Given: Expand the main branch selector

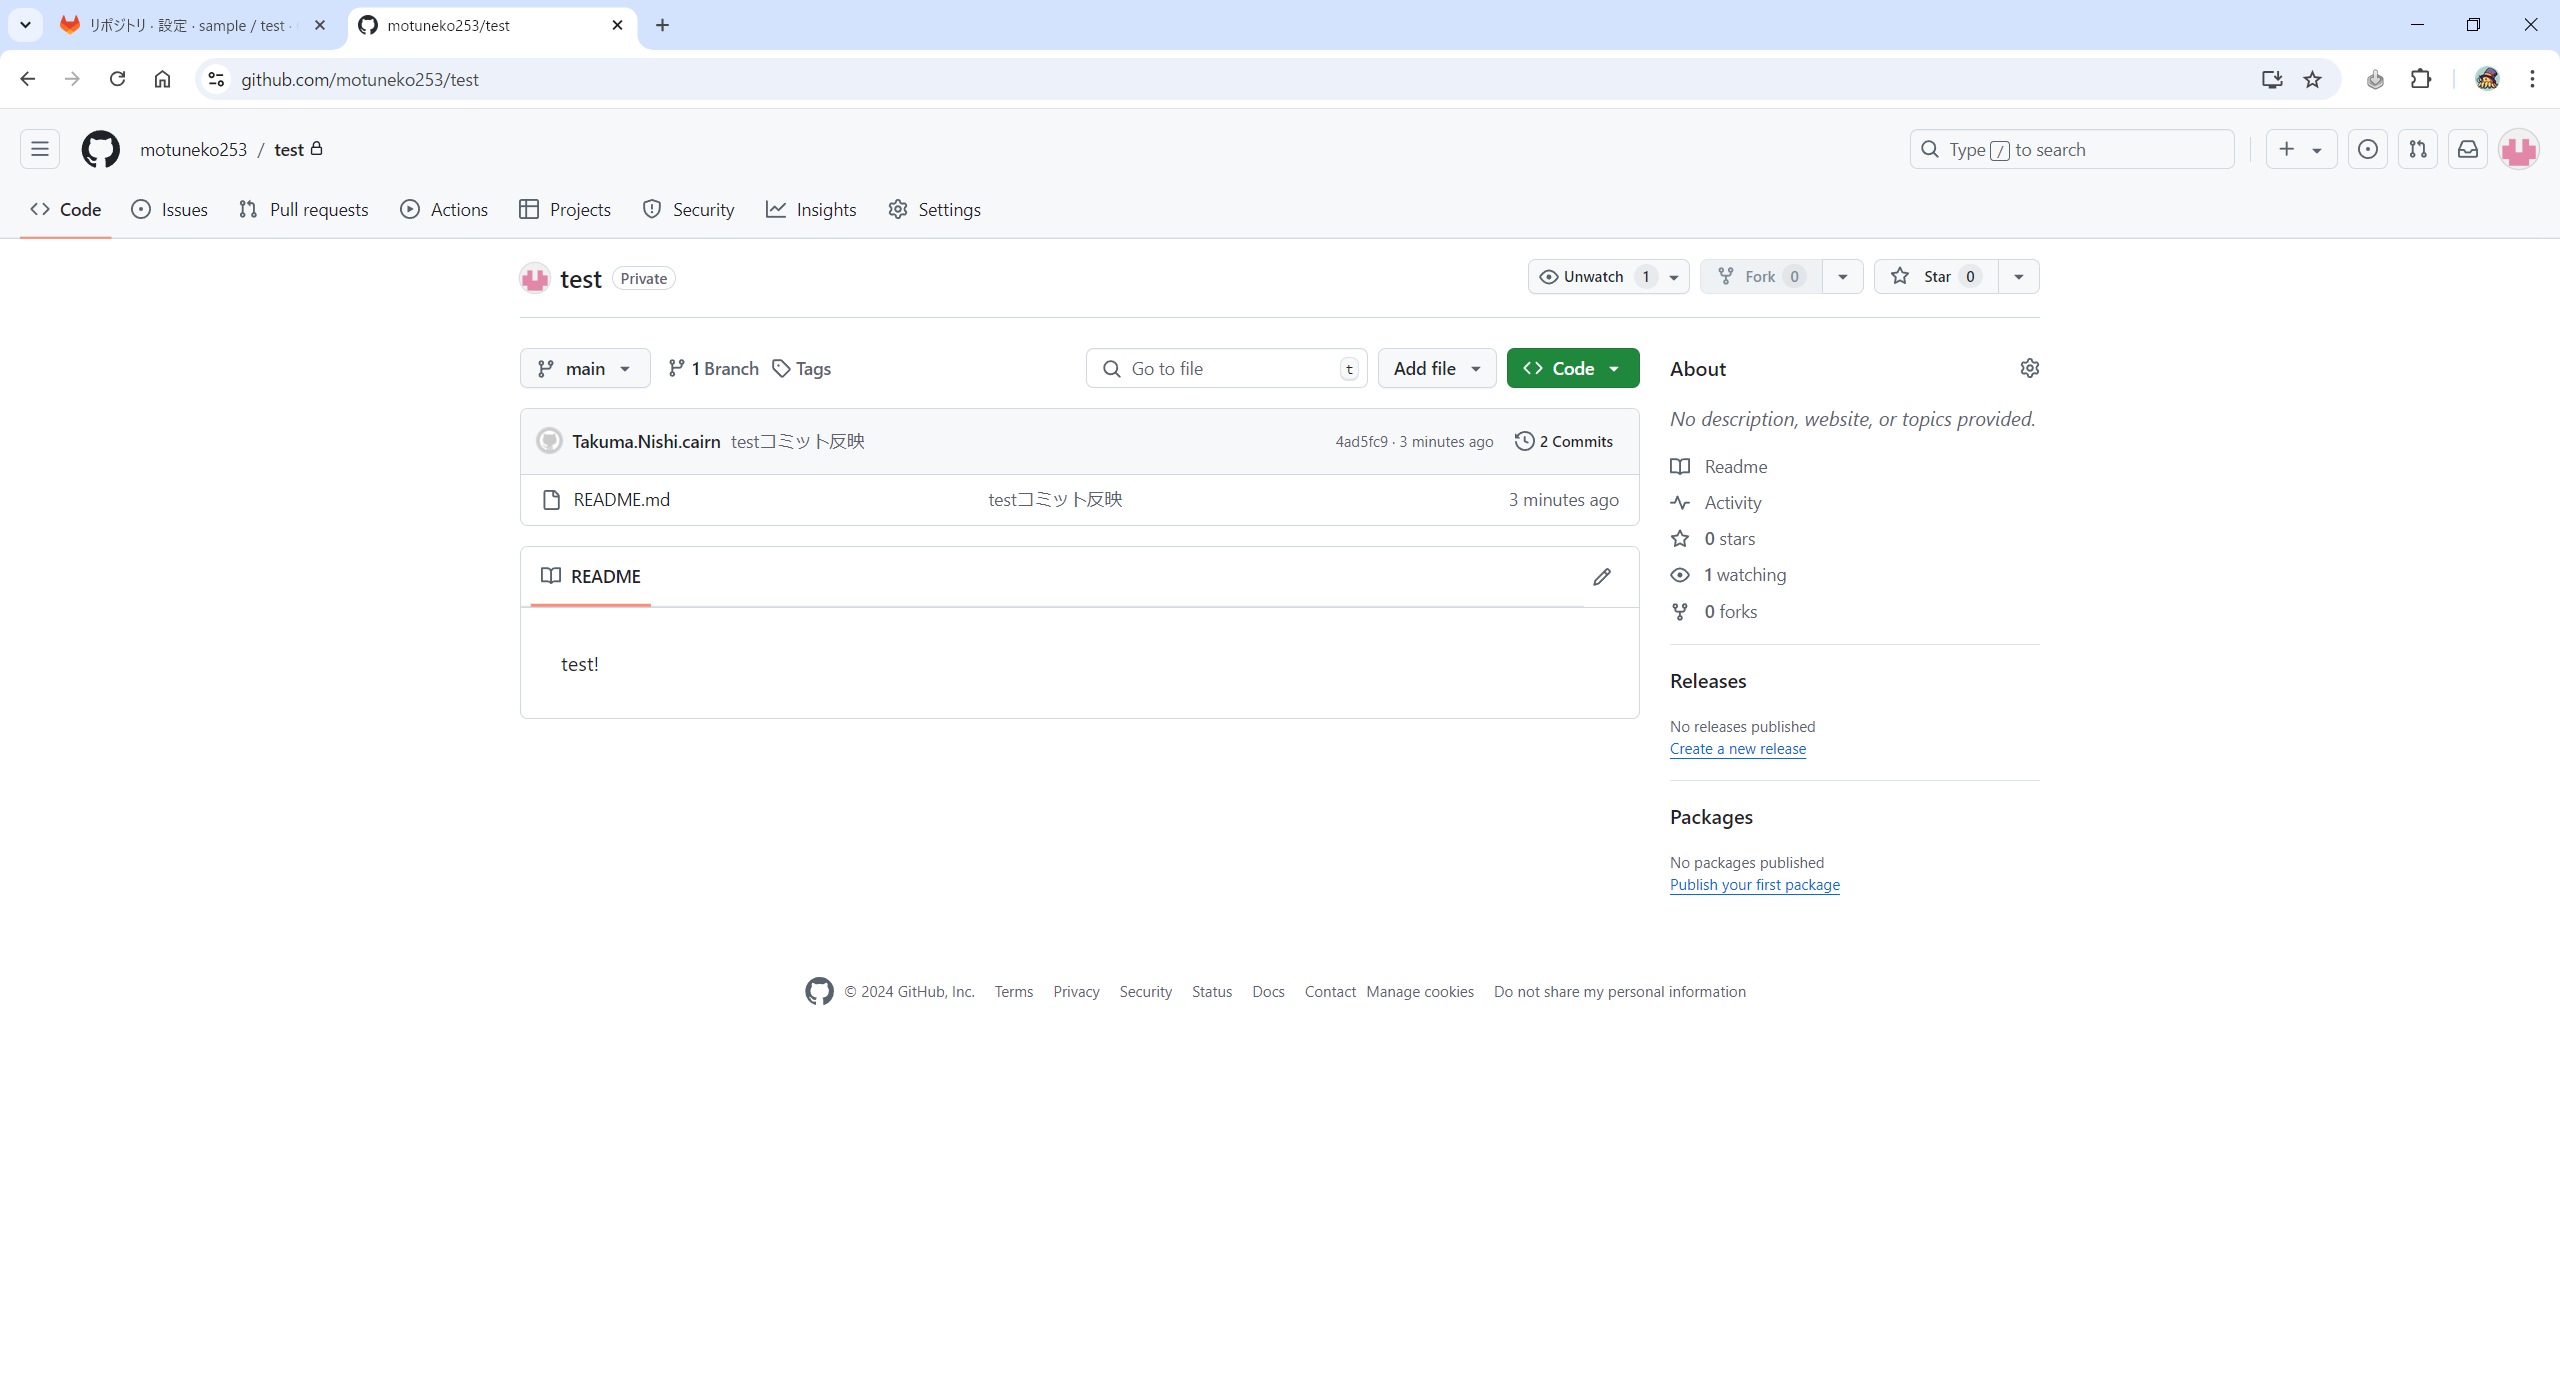Looking at the screenshot, I should point(584,368).
